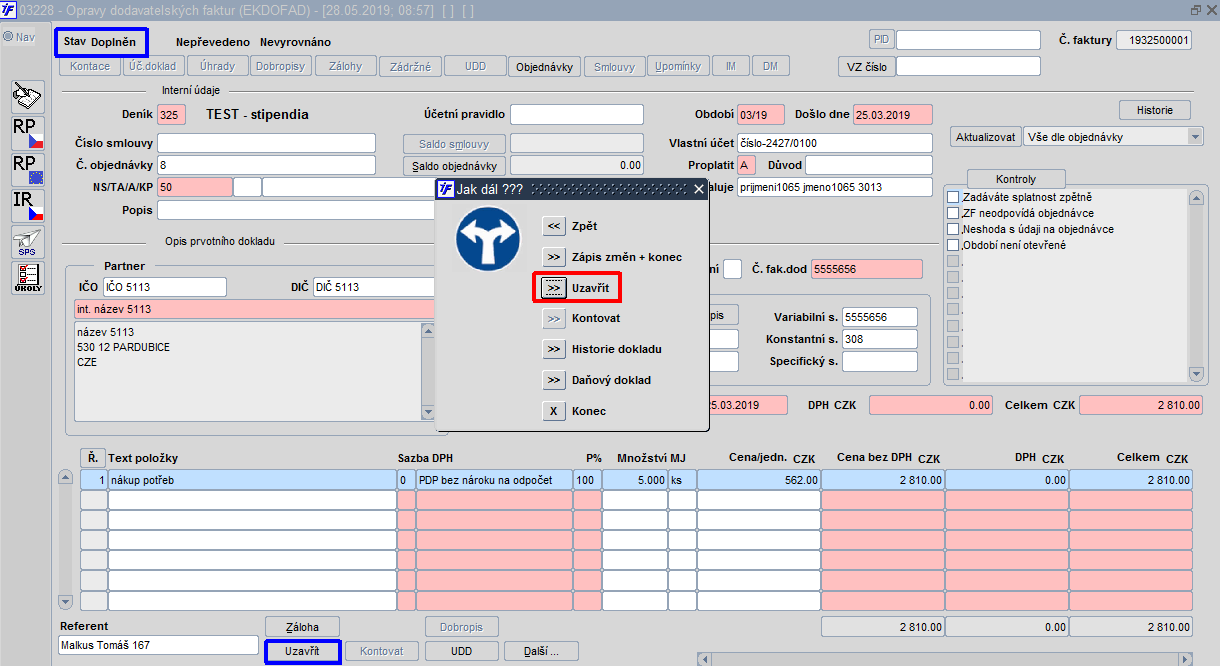The image size is (1220, 666).
Task: Select 'Daňový doklad' option in dialog
Action: click(553, 380)
